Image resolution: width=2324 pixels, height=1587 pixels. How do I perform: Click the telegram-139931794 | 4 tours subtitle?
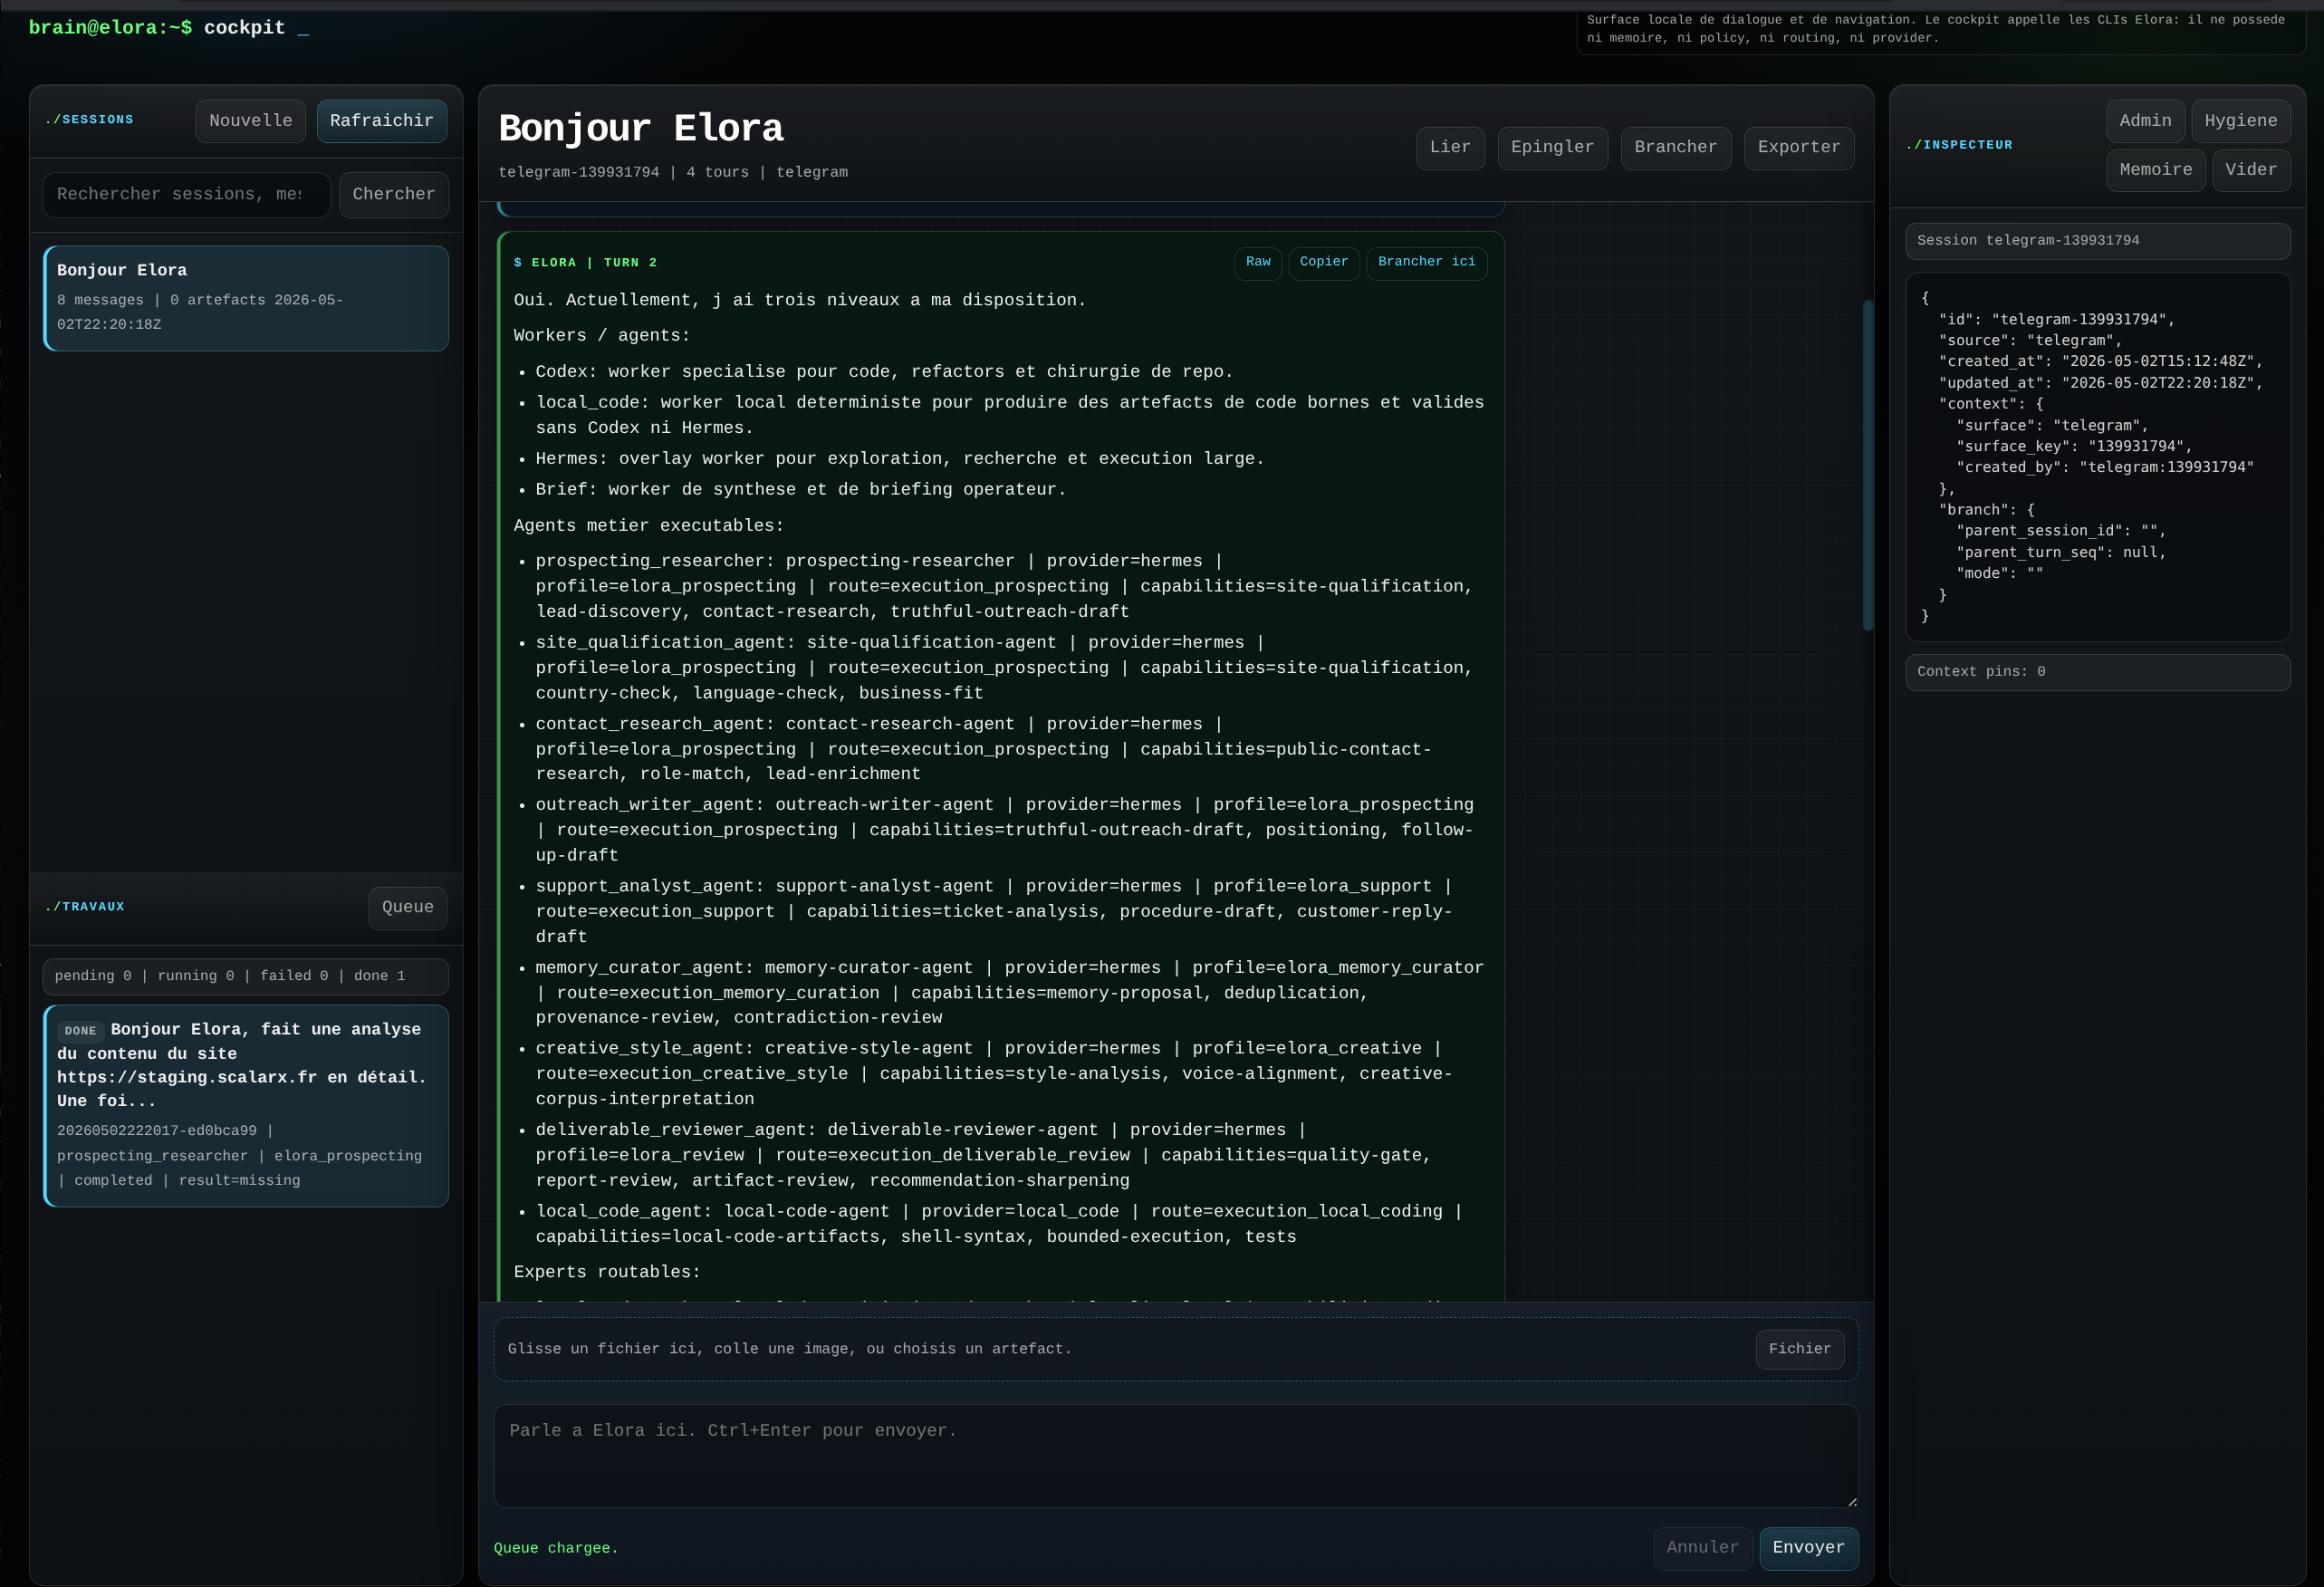tap(673, 173)
